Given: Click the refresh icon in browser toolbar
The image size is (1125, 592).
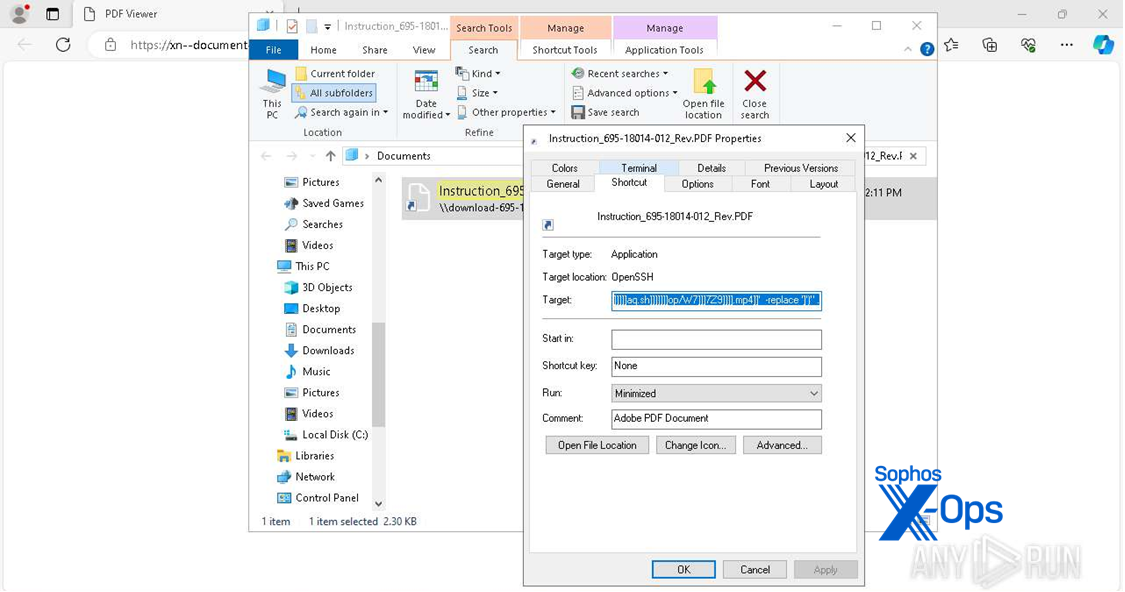Looking at the screenshot, I should (62, 45).
